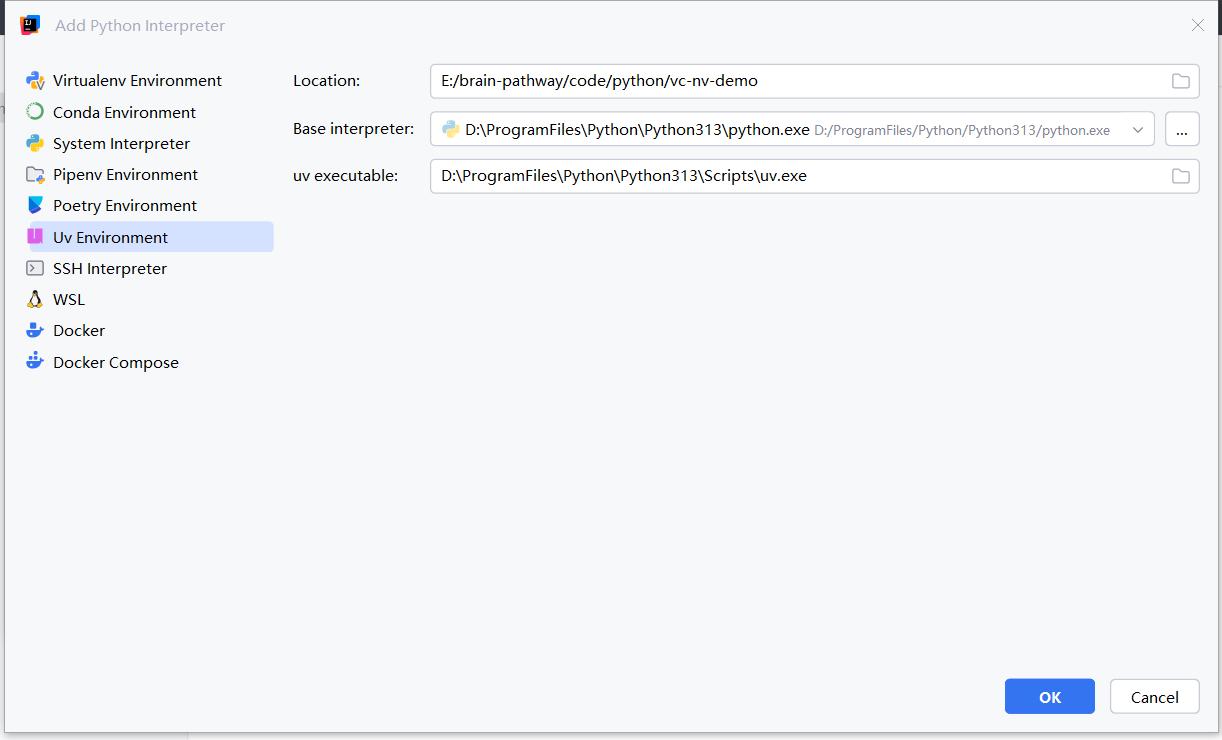The image size is (1222, 740).
Task: Select Poetry Environment option
Action: [x=149, y=205]
